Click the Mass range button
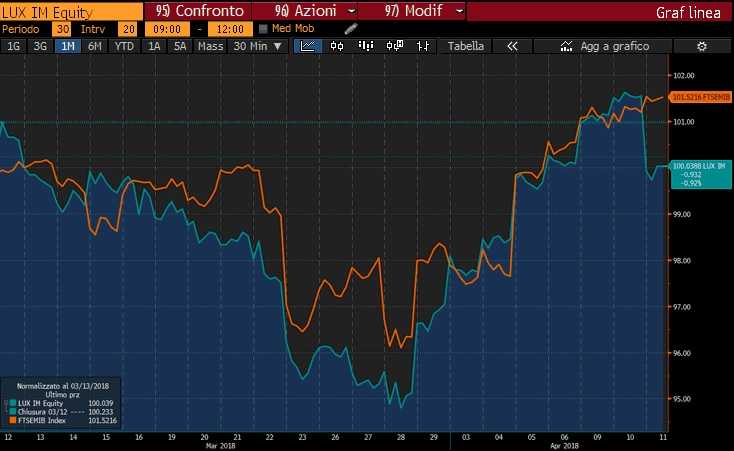 click(210, 46)
